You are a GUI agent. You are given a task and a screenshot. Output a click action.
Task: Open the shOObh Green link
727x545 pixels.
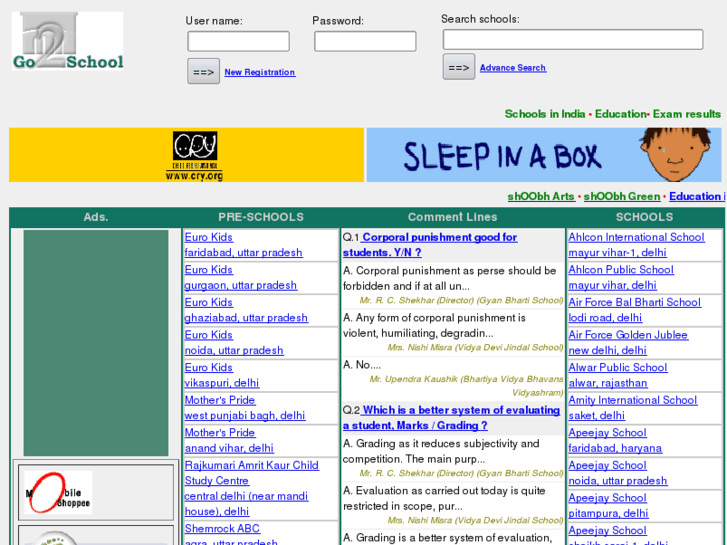[622, 196]
